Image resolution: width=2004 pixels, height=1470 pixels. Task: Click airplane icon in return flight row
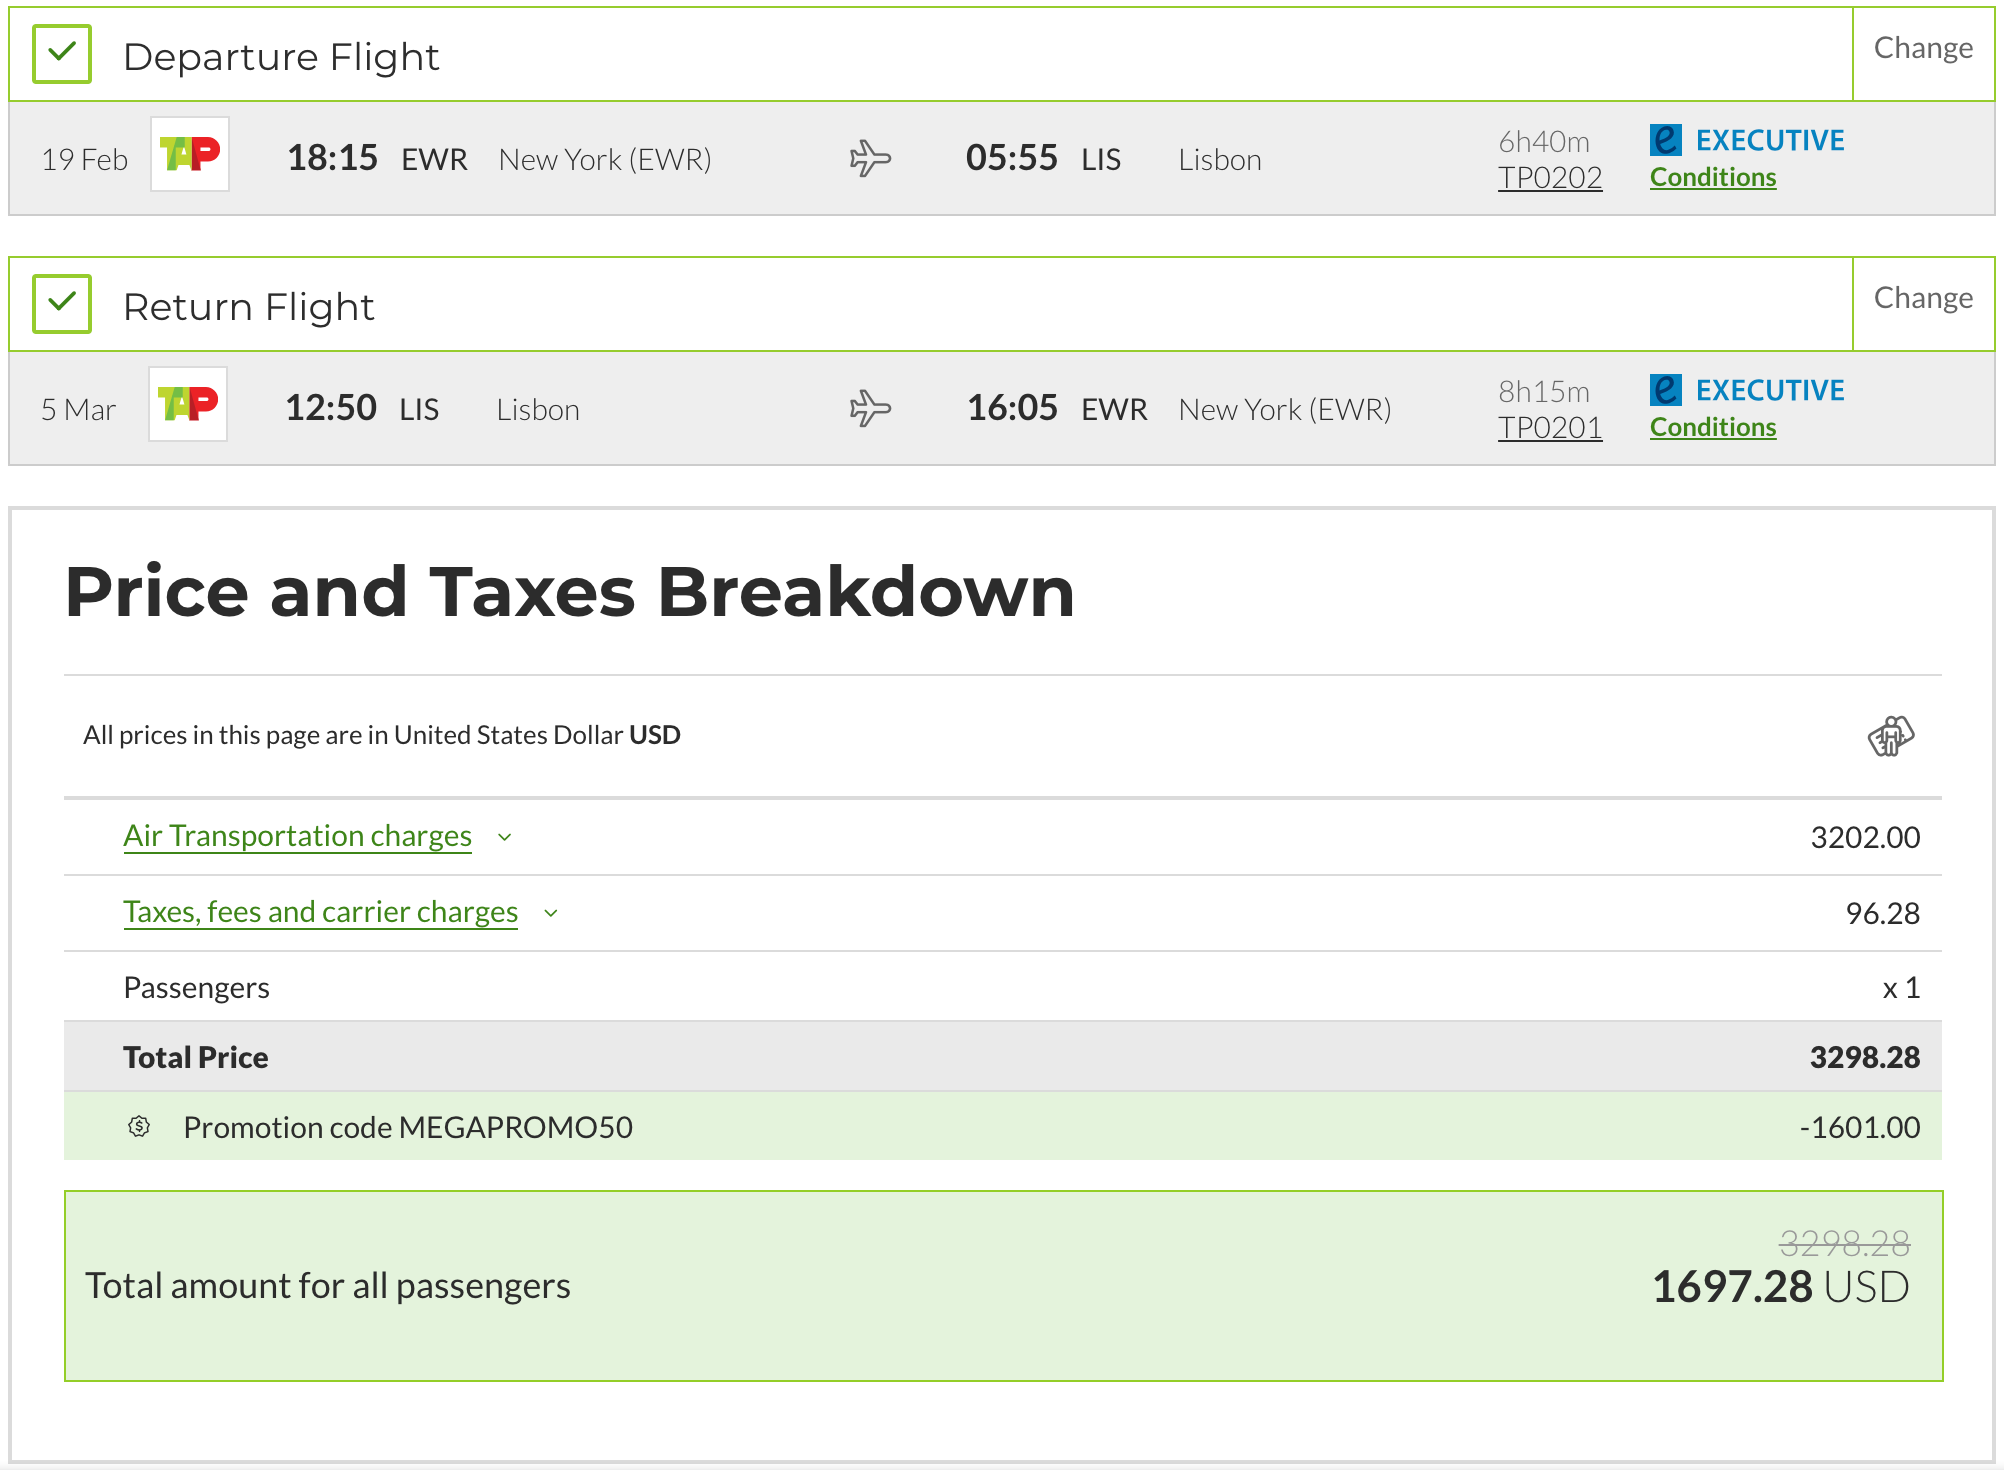click(870, 409)
